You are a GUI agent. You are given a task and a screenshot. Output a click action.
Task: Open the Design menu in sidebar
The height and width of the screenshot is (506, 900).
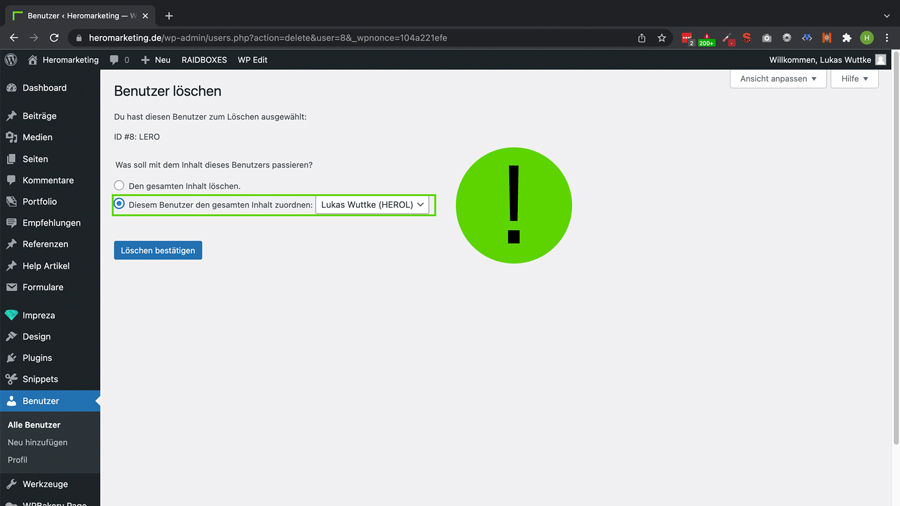tap(50, 336)
